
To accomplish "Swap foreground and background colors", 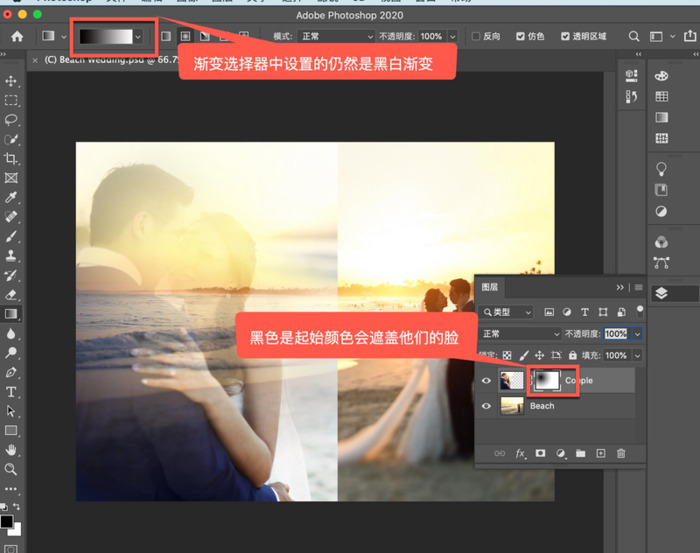I will click(x=17, y=507).
